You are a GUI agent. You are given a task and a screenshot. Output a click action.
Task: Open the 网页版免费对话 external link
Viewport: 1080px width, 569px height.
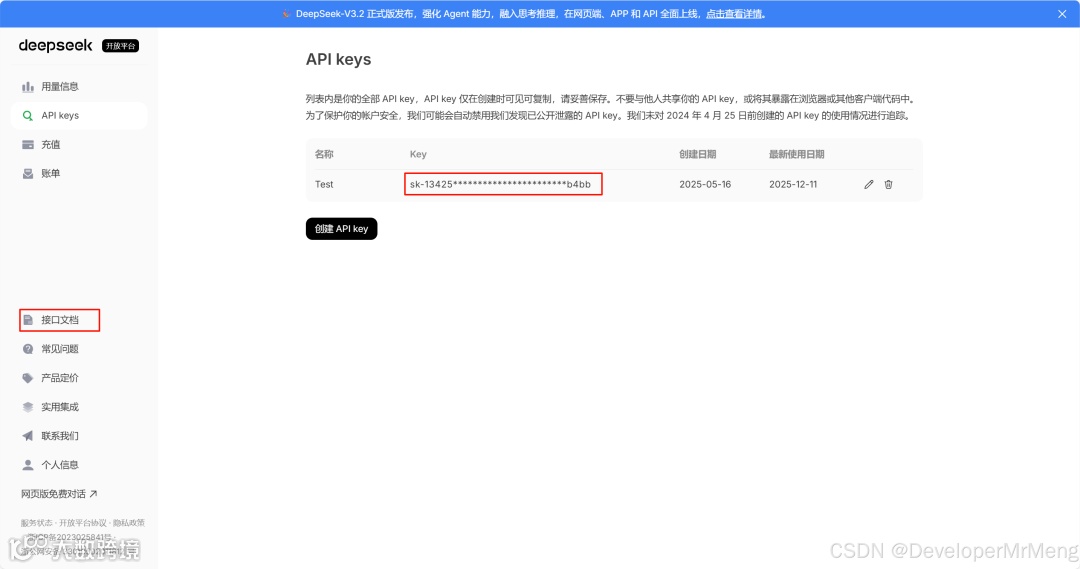(x=59, y=494)
